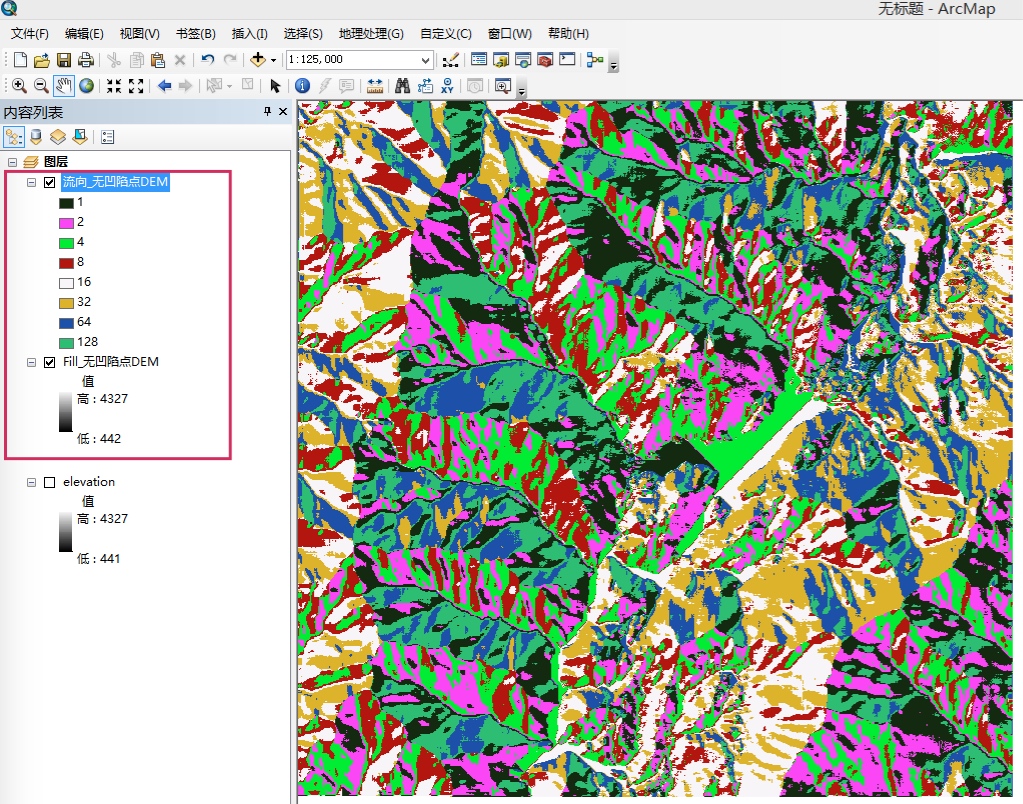
Task: Select the Zoom In tool
Action: (19, 86)
